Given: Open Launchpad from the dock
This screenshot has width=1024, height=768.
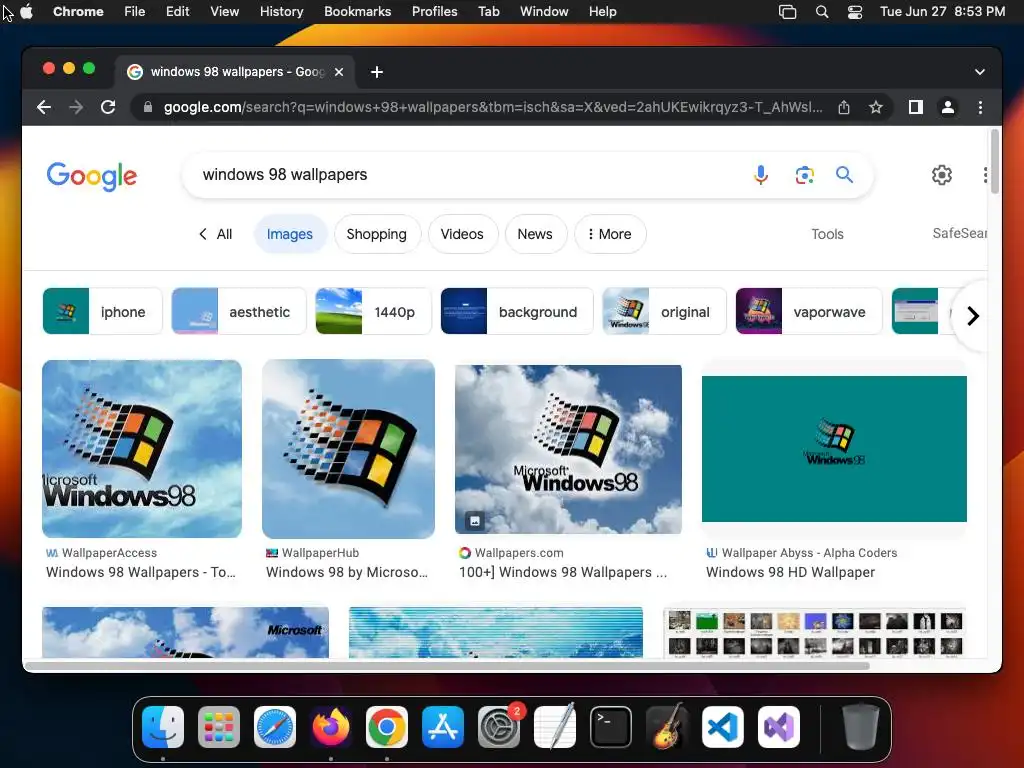Looking at the screenshot, I should [219, 727].
